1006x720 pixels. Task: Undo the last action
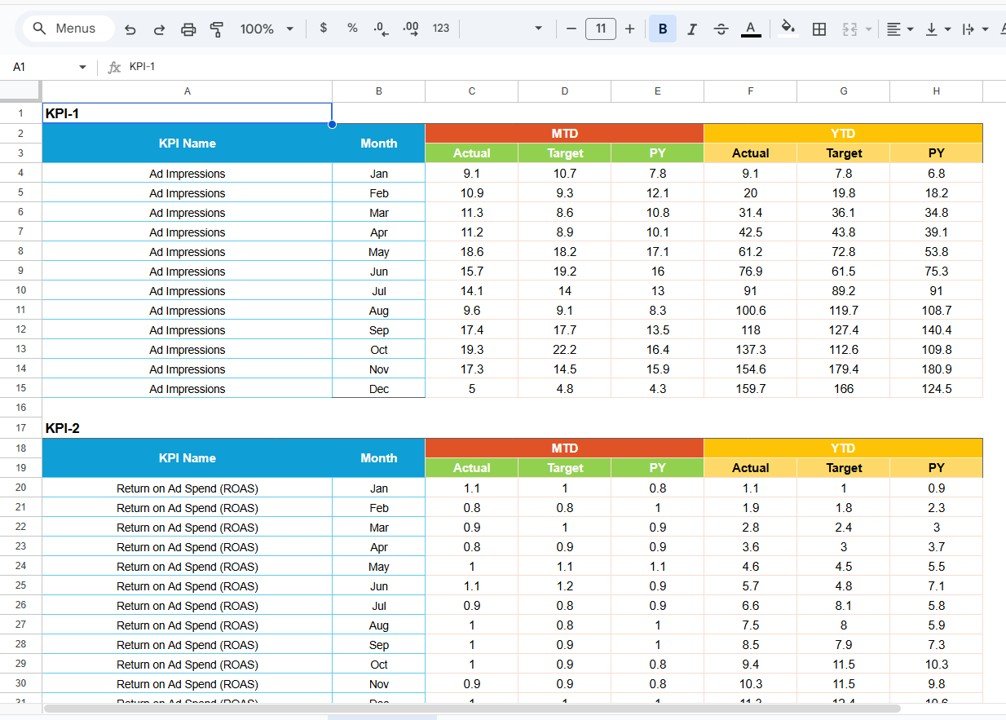[x=130, y=28]
